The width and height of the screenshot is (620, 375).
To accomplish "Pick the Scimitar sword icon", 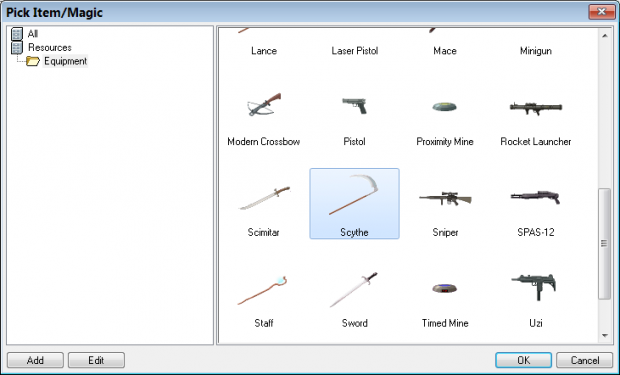I will coord(264,198).
